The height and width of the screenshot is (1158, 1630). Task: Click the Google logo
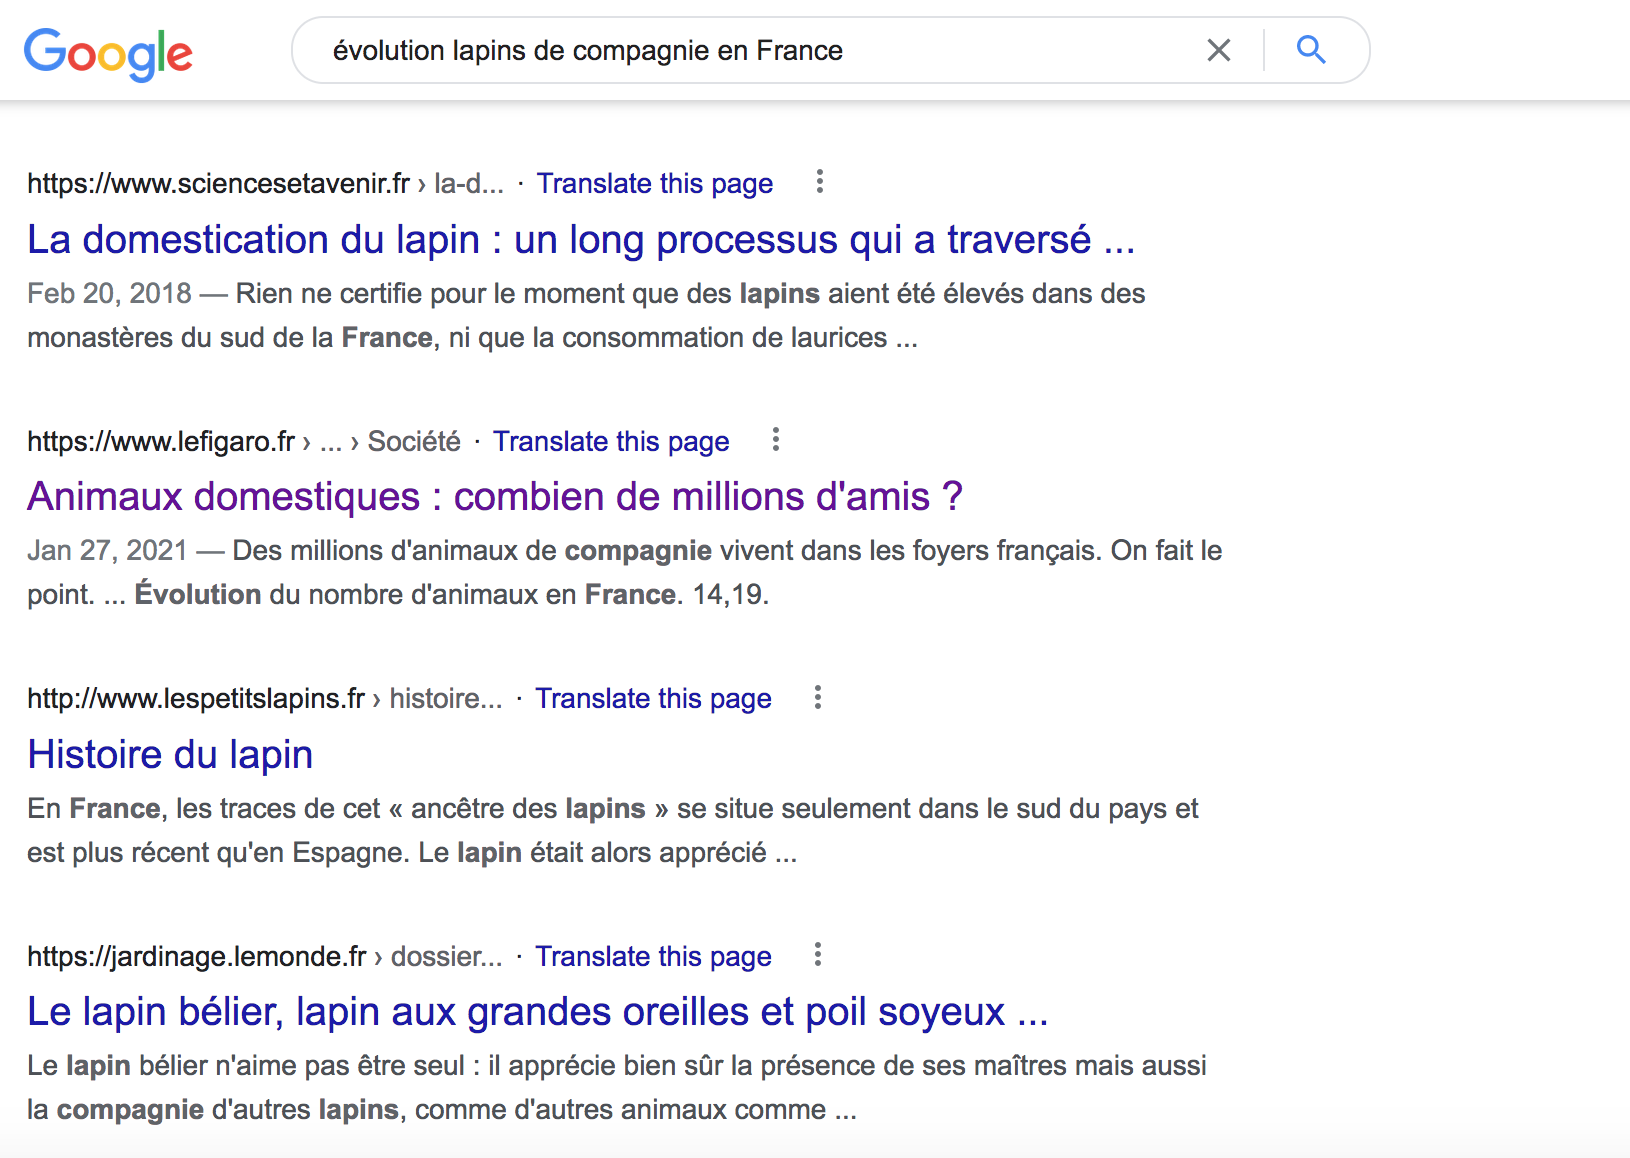tap(108, 53)
